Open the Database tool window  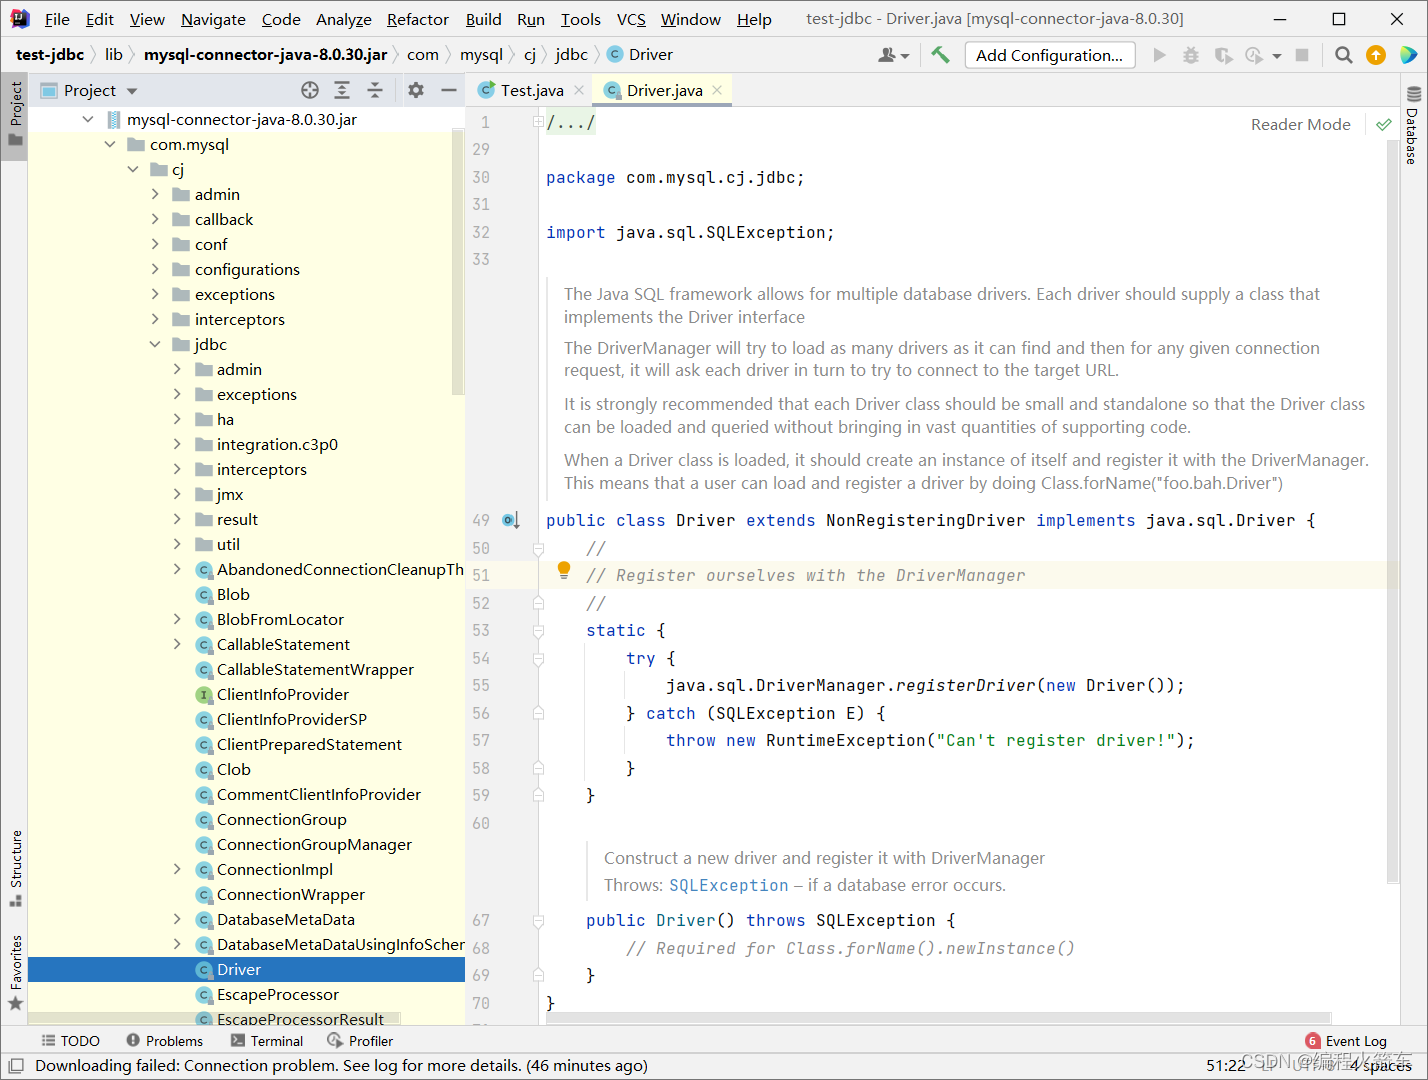pos(1413,125)
